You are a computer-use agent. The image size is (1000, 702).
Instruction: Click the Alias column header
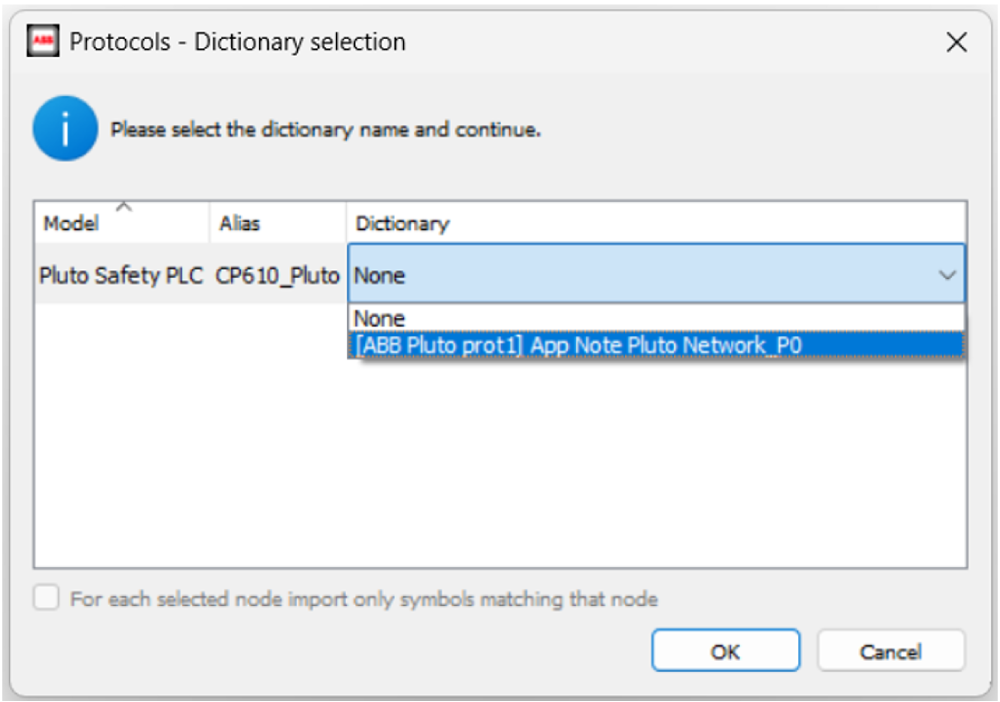pos(277,223)
